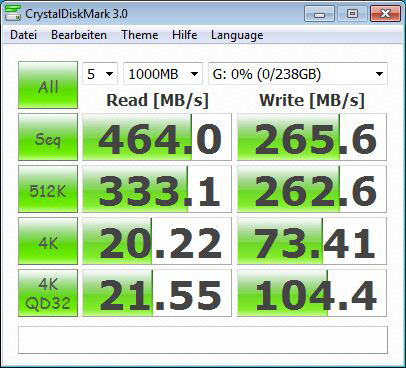This screenshot has width=406, height=368.
Task: Click the empty comment field at bottom
Action: pyautogui.click(x=203, y=340)
